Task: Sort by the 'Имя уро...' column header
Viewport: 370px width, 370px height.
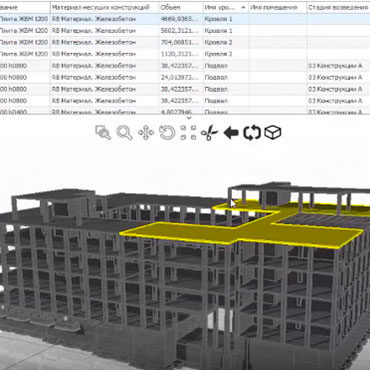Action: 226,7
